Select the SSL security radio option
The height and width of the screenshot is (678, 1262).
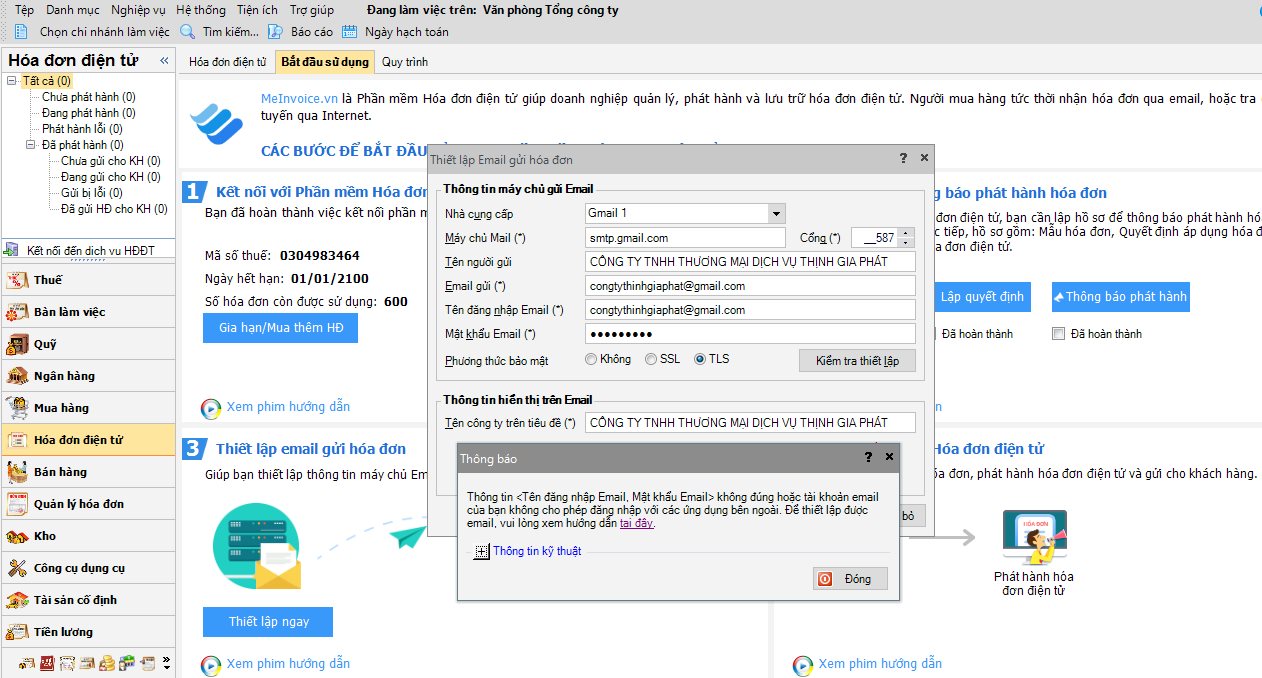651,359
